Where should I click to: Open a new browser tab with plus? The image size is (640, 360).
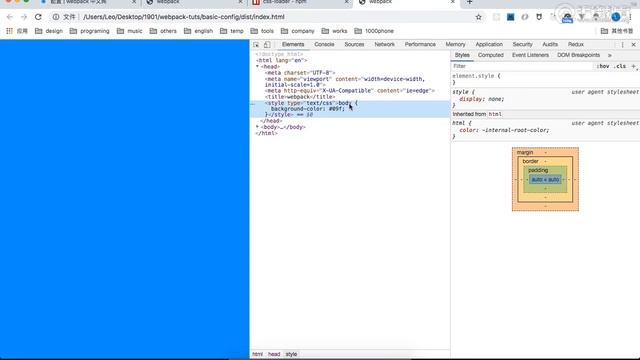(x=469, y=2)
